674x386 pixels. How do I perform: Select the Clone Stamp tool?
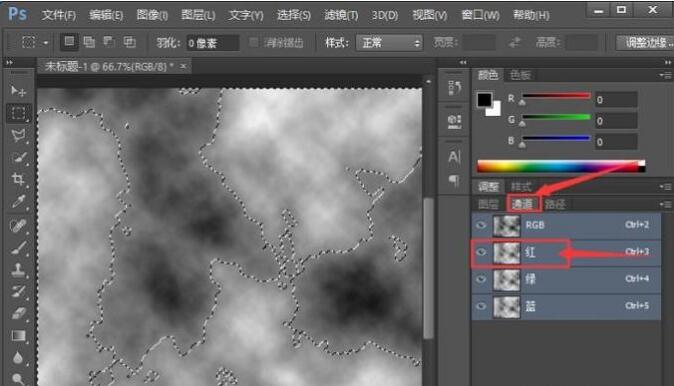click(x=18, y=270)
